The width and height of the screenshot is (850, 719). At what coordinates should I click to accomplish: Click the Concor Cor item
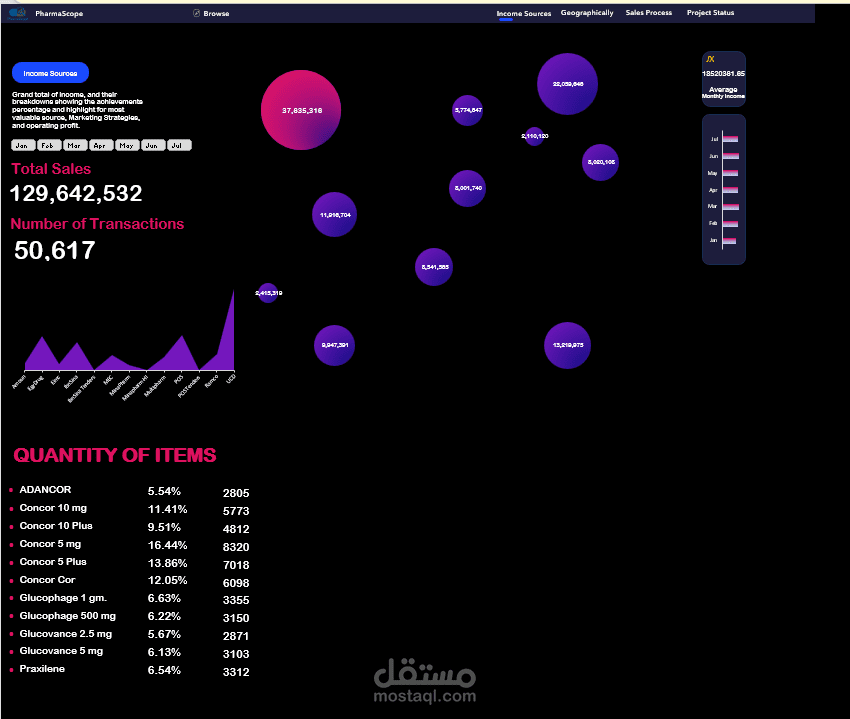(x=47, y=580)
